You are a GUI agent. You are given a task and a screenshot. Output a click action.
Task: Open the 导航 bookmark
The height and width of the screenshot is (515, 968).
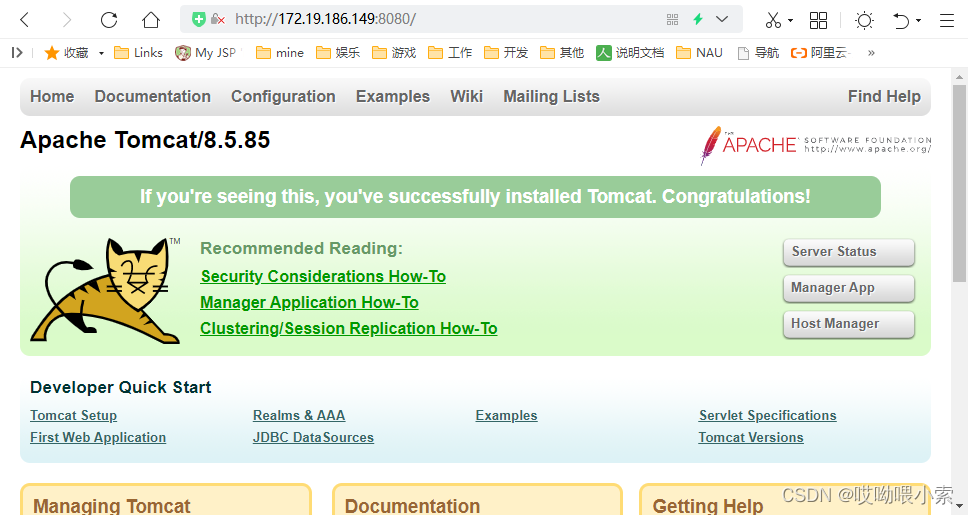(x=758, y=52)
